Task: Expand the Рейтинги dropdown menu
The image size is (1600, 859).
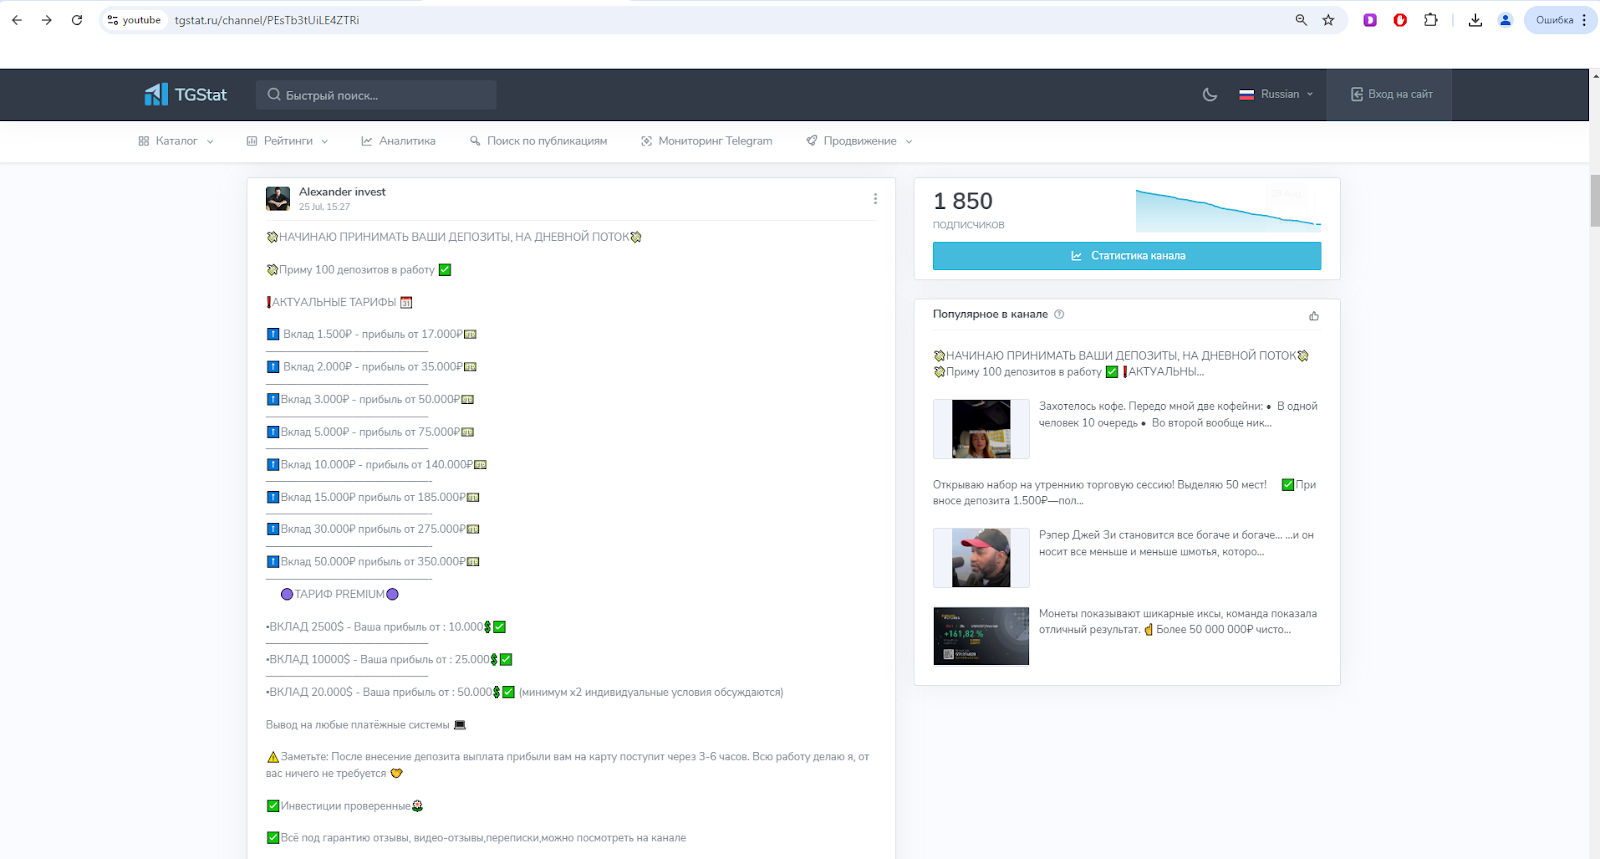Action: pos(287,141)
